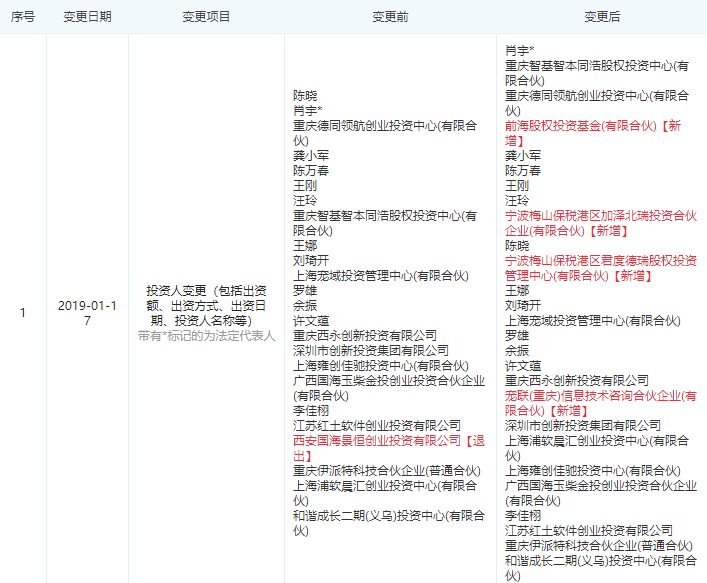The image size is (707, 583).
Task: Select 广西国海玉柴金投创业投资合伙企业 in 变更后 column
Action: 601,493
